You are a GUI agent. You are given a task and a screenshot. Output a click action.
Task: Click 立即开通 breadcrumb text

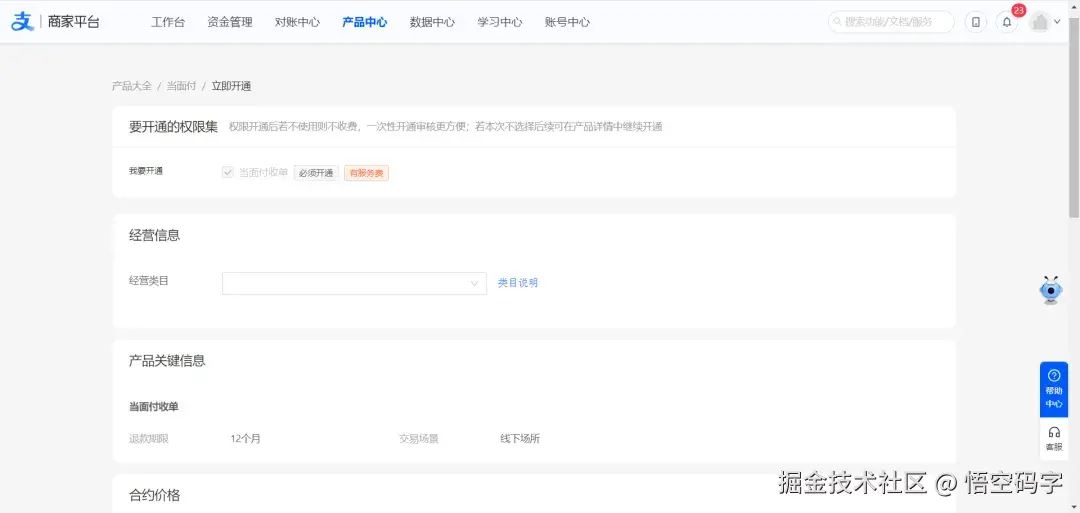pos(231,86)
